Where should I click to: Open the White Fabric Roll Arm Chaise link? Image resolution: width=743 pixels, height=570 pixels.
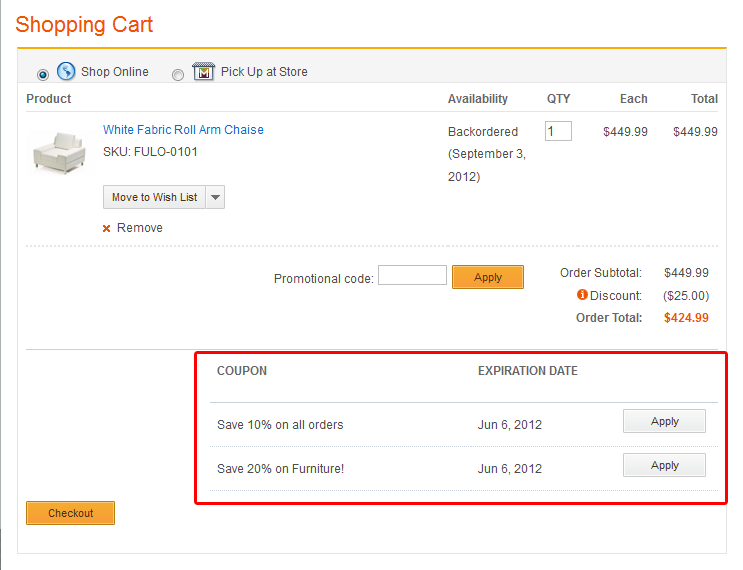(x=183, y=130)
